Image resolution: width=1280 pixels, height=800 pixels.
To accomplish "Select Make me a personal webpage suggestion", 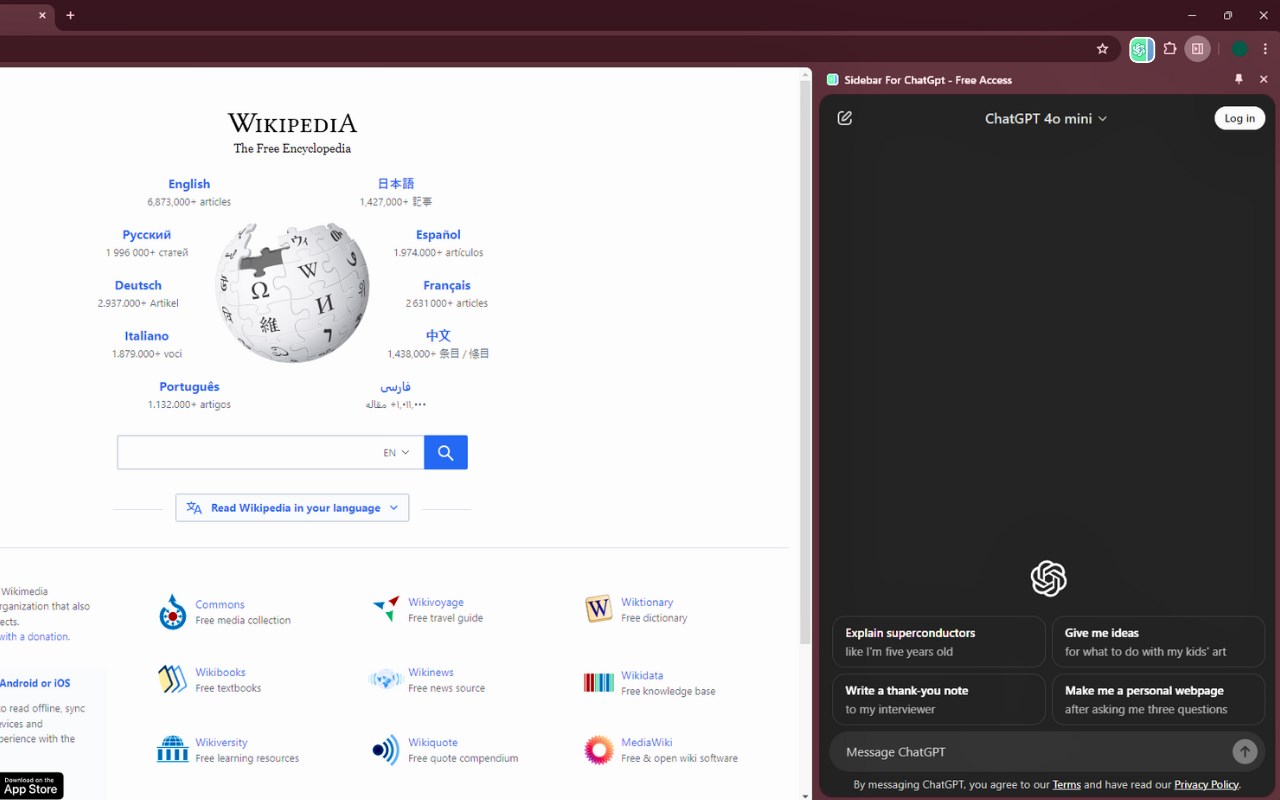I will (1158, 699).
